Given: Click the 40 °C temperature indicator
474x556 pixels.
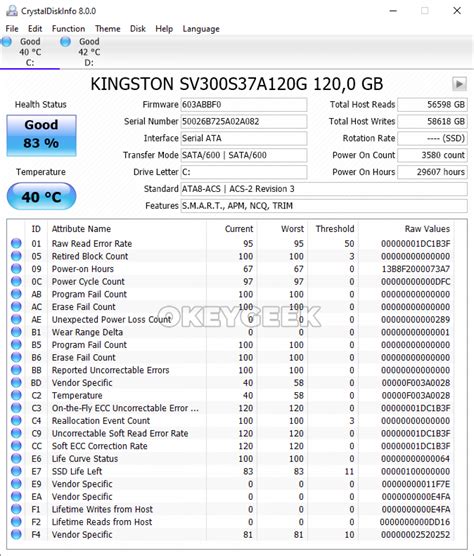Looking at the screenshot, I should tap(41, 196).
